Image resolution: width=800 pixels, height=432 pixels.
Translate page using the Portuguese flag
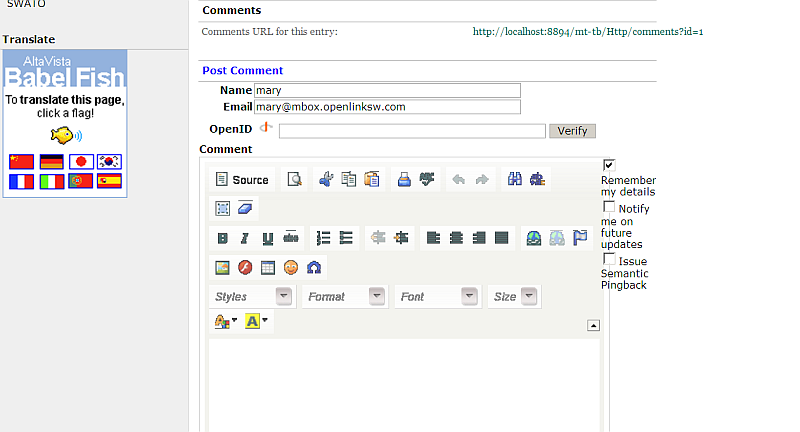coord(81,181)
